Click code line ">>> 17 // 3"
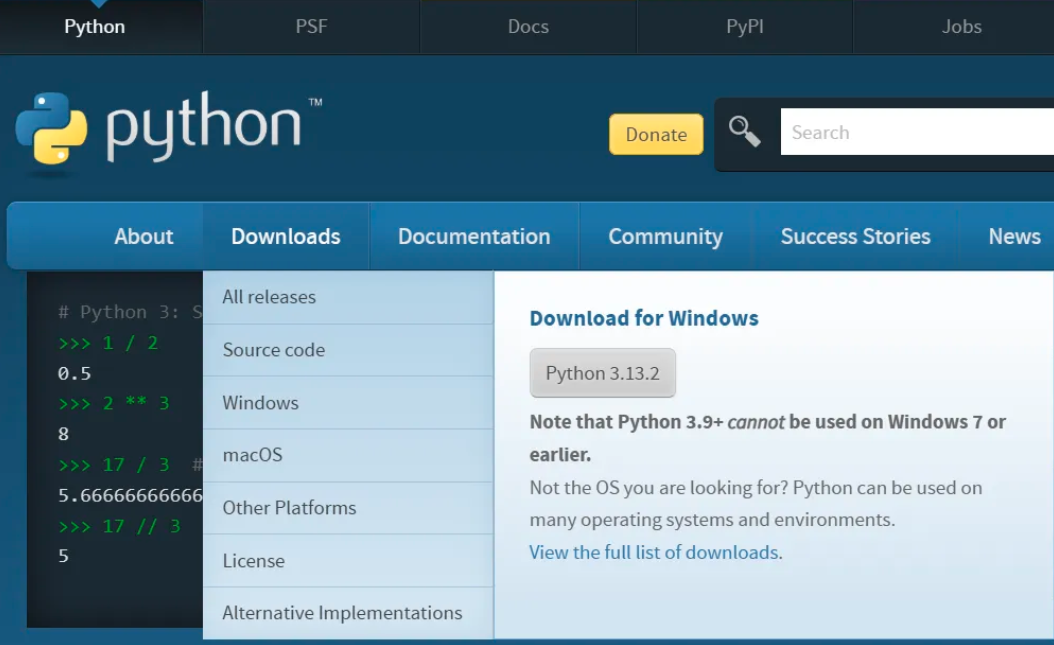This screenshot has width=1054, height=645. pos(119,526)
